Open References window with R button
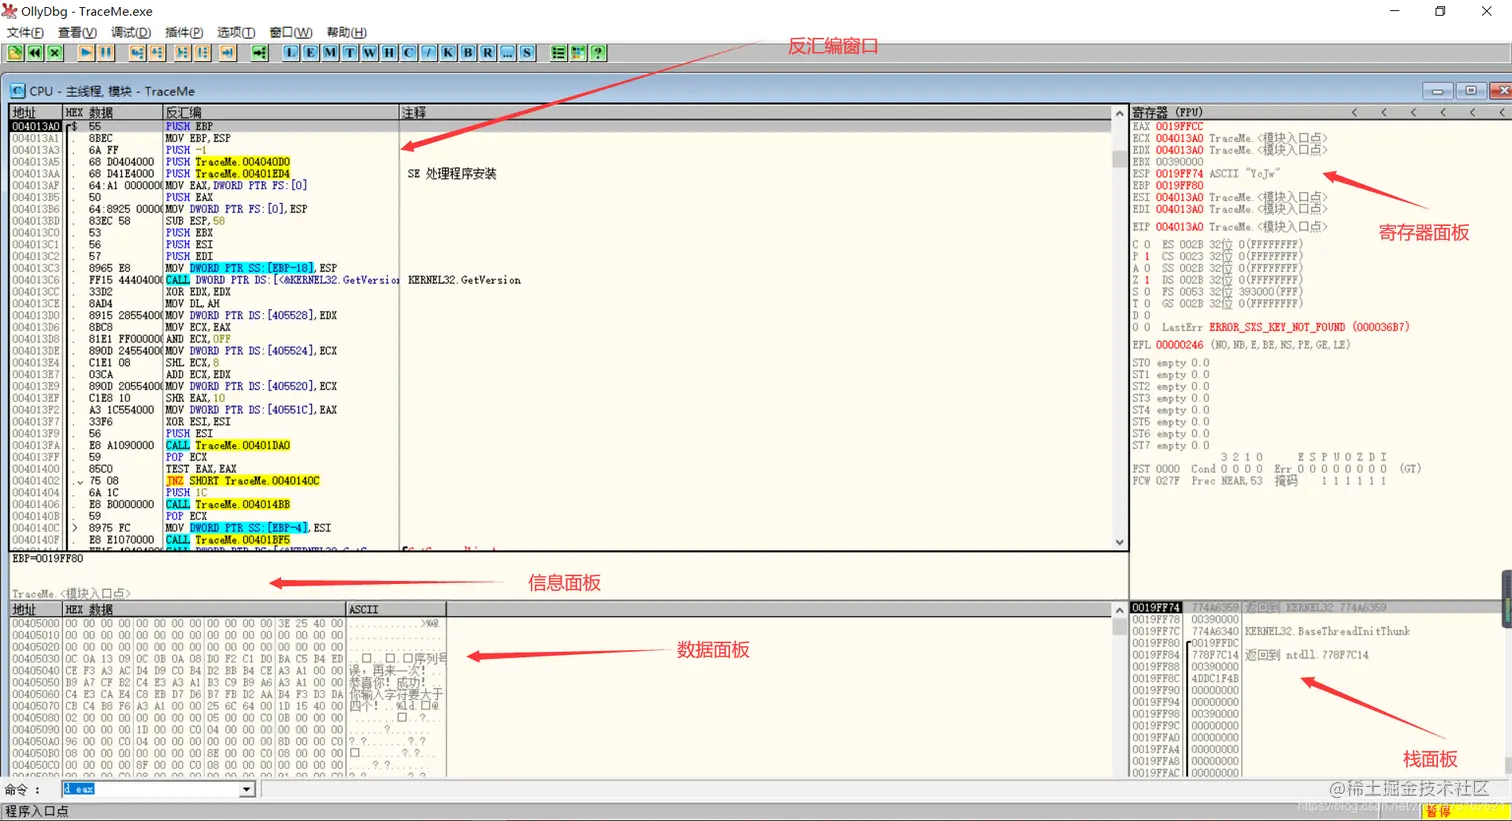Viewport: 1512px width, 821px height. (x=488, y=53)
